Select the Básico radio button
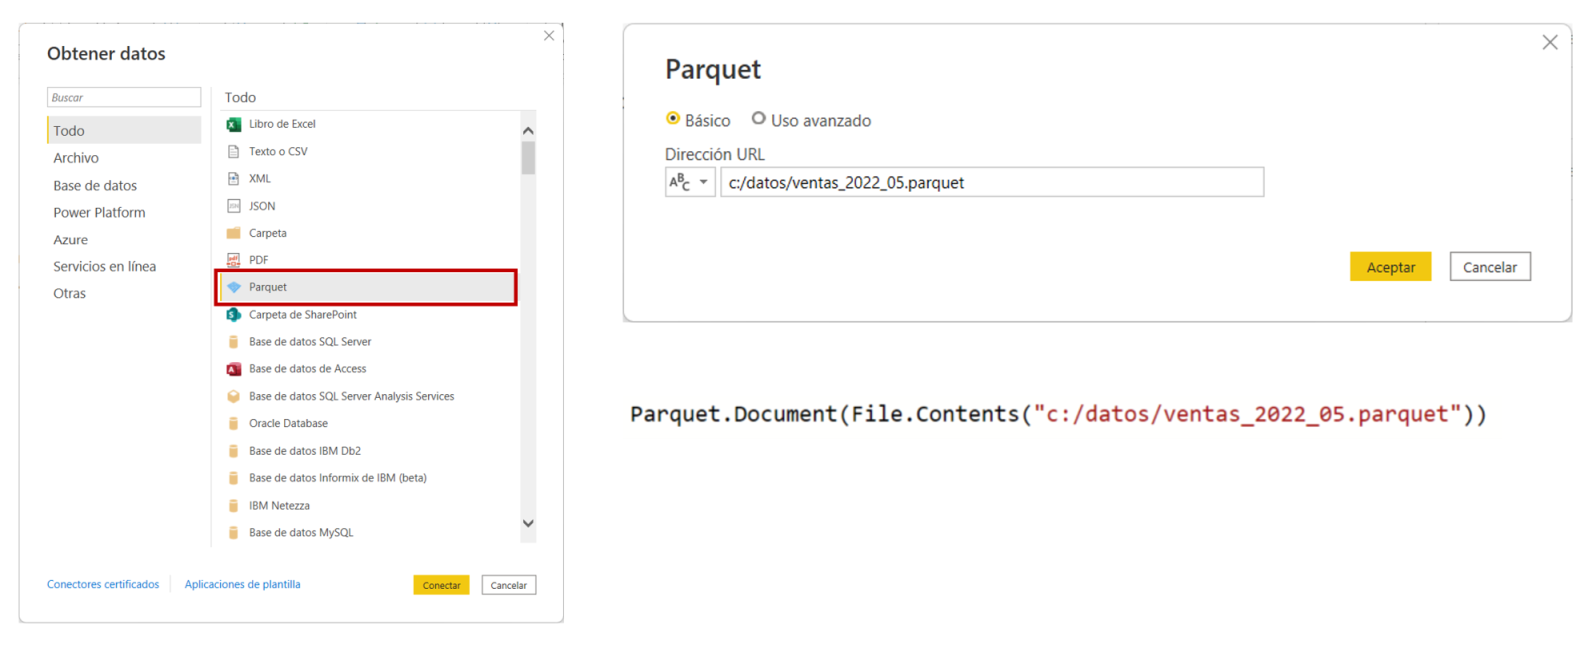The height and width of the screenshot is (645, 1588). tap(674, 118)
